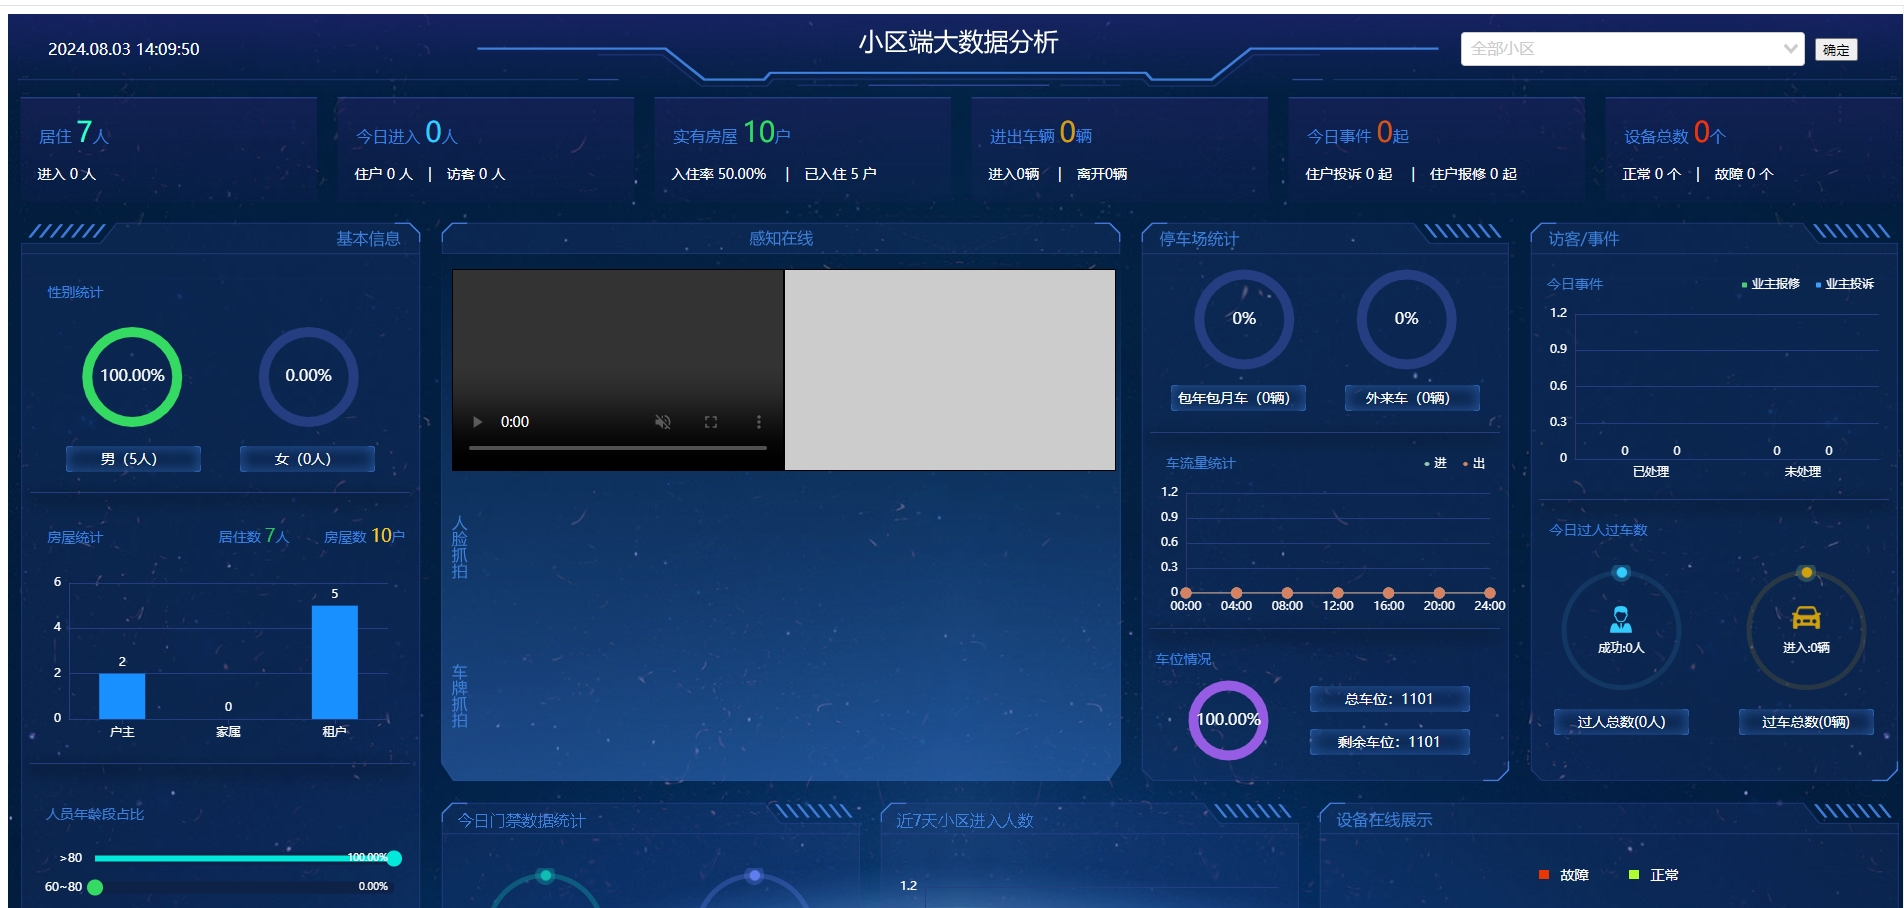1904x908 pixels.
Task: Toggle the 业主投诉 legend item
Action: pyautogui.click(x=1845, y=284)
